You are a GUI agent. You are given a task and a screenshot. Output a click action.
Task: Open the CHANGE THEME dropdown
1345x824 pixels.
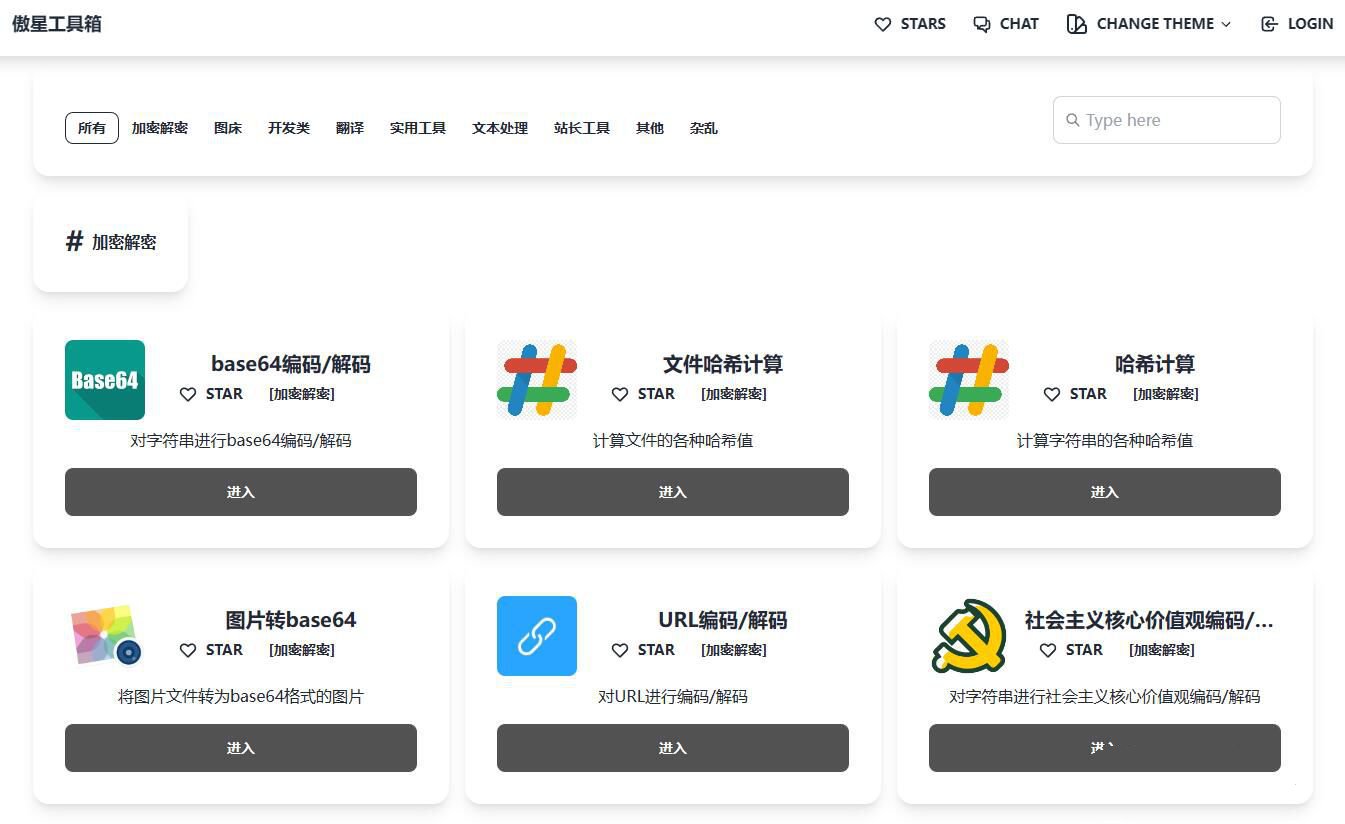pos(1148,23)
